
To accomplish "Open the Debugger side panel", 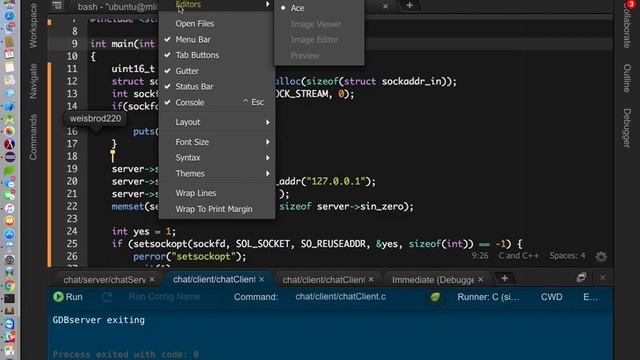I will click(x=627, y=128).
